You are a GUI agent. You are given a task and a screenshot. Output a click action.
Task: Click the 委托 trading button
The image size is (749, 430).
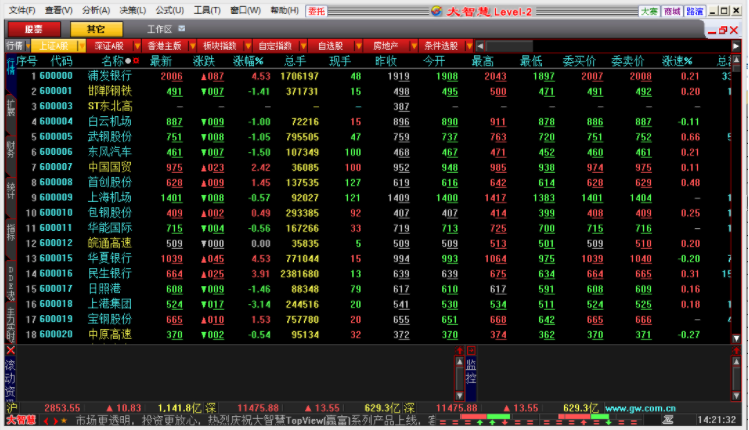(316, 11)
